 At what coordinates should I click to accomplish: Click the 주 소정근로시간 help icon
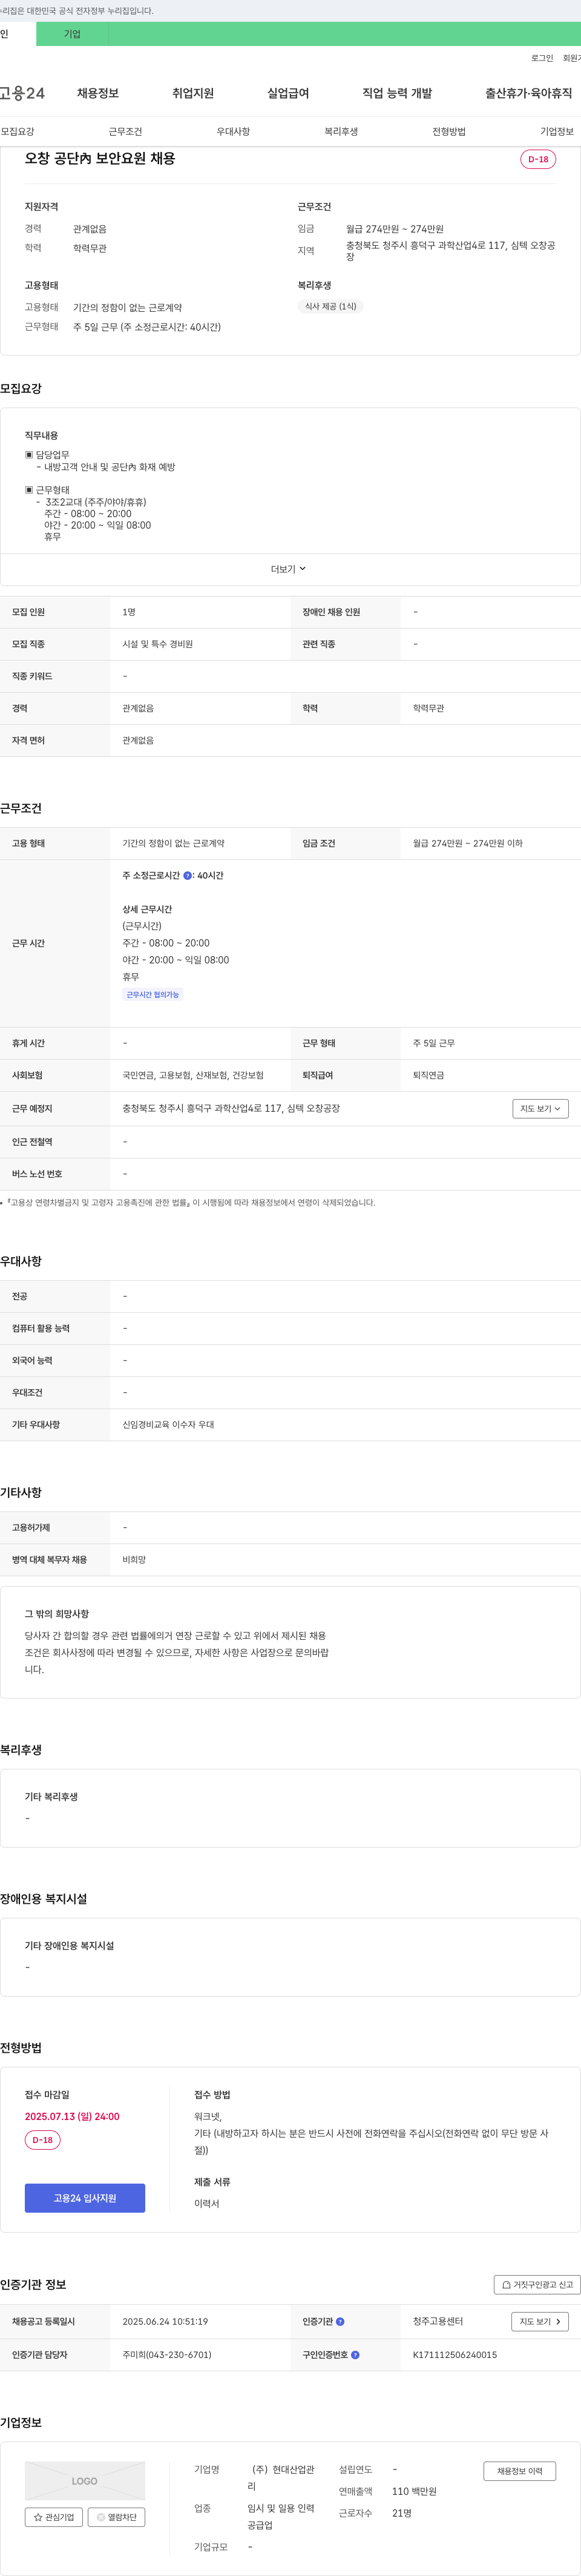[188, 876]
